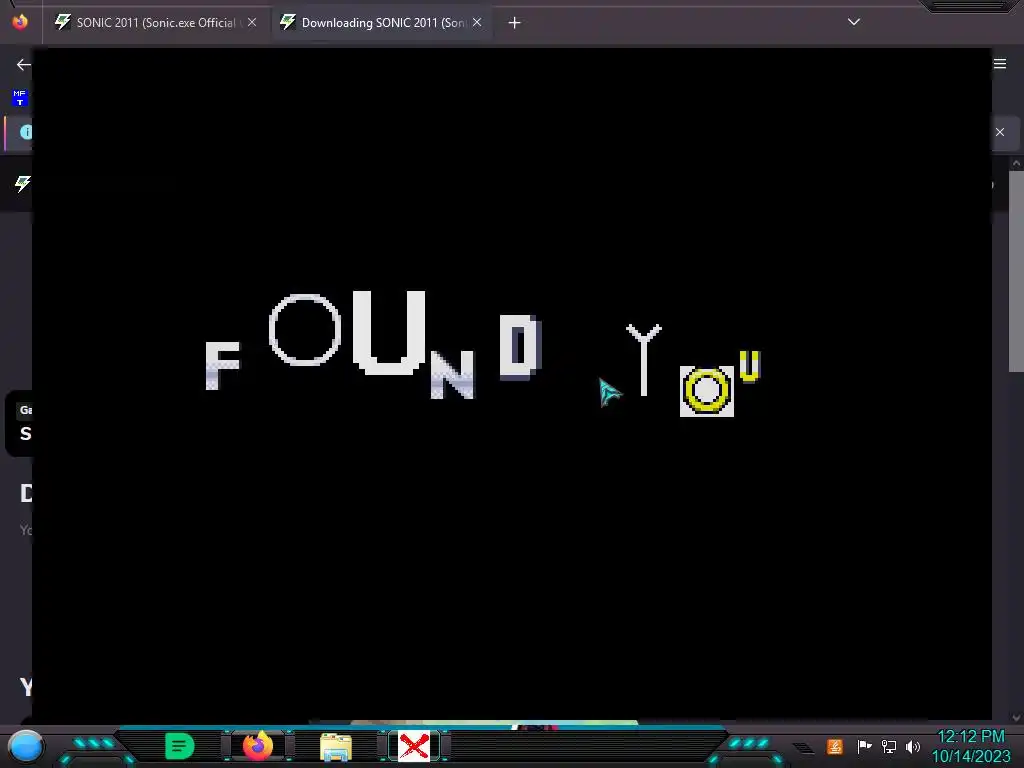This screenshot has height=768, width=1024.
Task: Click the volume speaker tray icon
Action: pos(913,746)
